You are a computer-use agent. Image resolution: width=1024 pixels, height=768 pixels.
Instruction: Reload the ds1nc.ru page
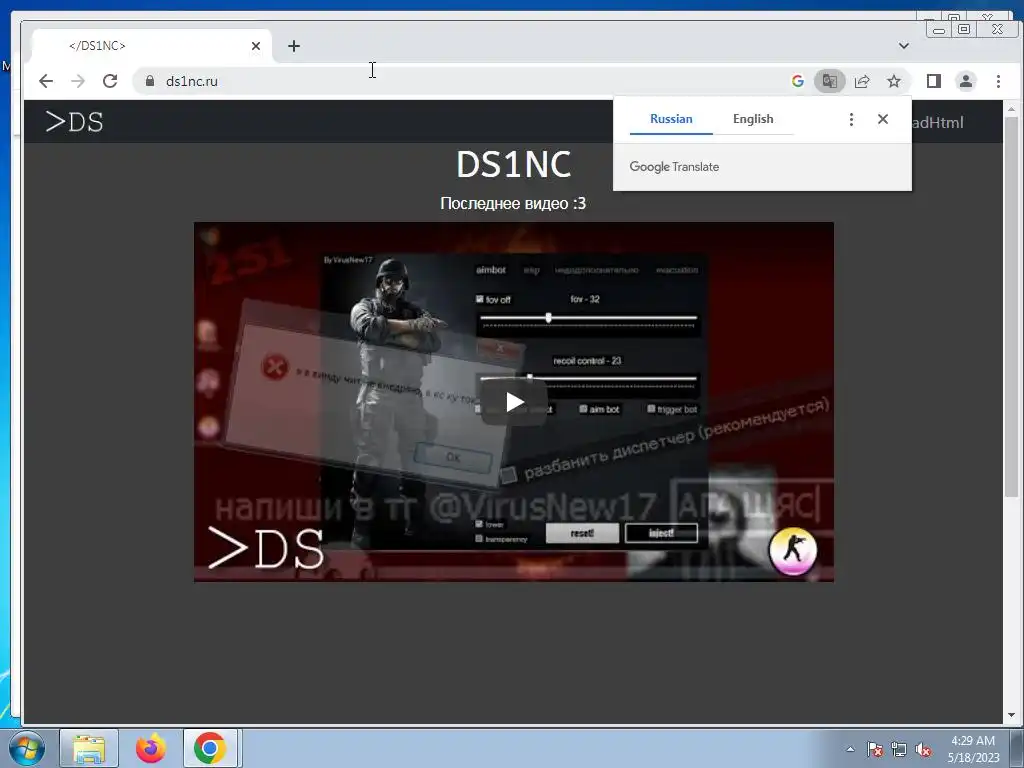pos(110,81)
